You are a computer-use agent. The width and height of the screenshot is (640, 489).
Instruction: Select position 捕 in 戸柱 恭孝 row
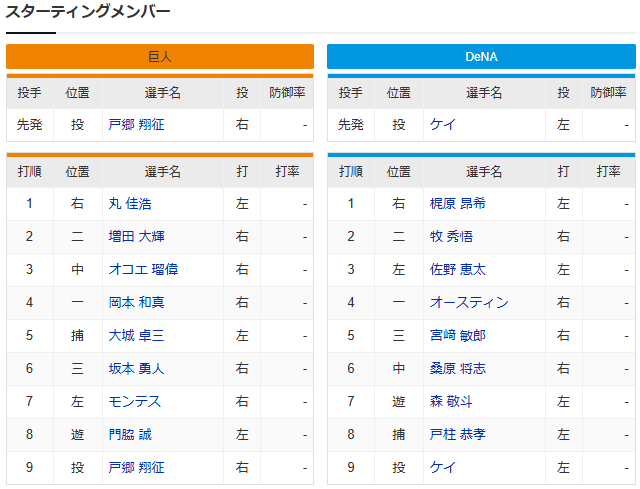[398, 434]
